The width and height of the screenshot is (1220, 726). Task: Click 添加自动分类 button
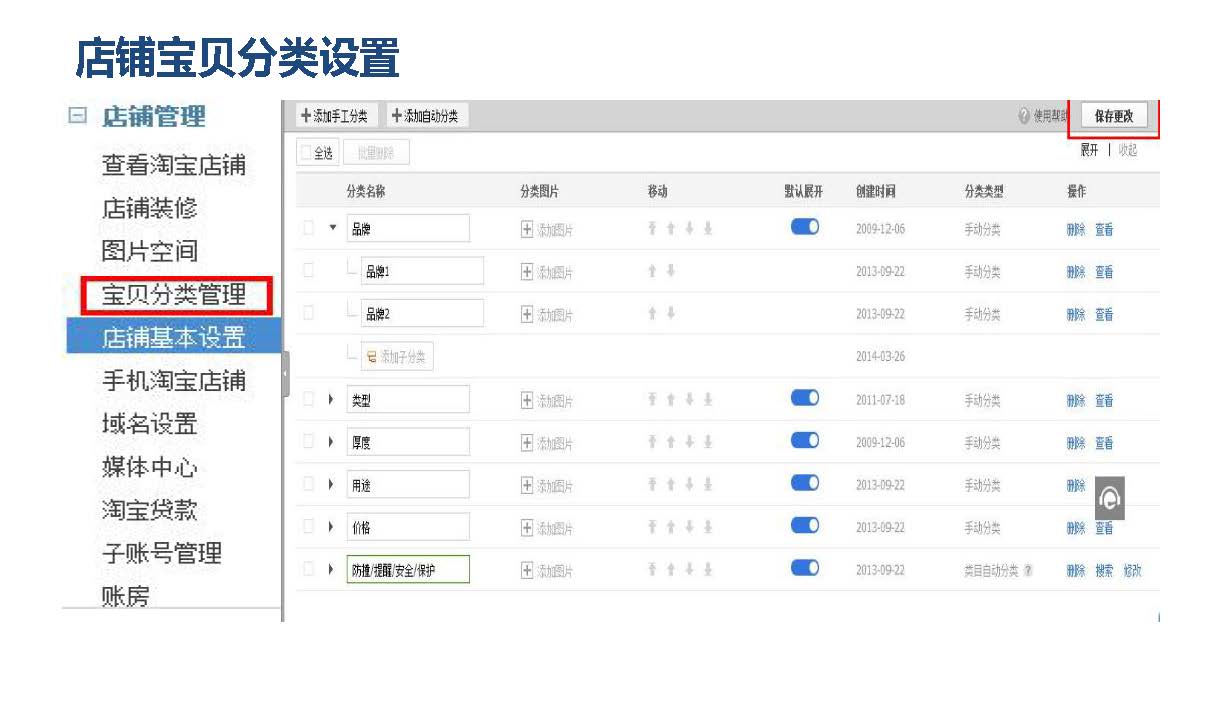426,117
